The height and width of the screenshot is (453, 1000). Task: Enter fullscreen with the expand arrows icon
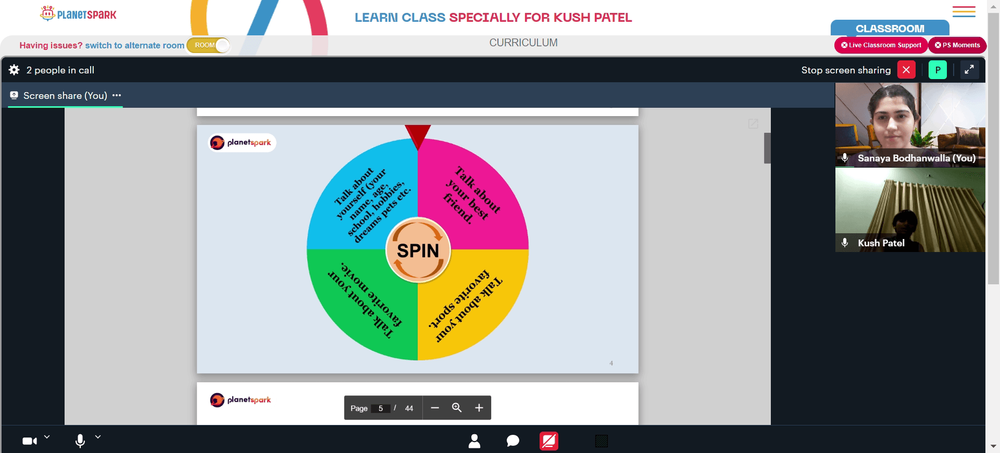[969, 70]
